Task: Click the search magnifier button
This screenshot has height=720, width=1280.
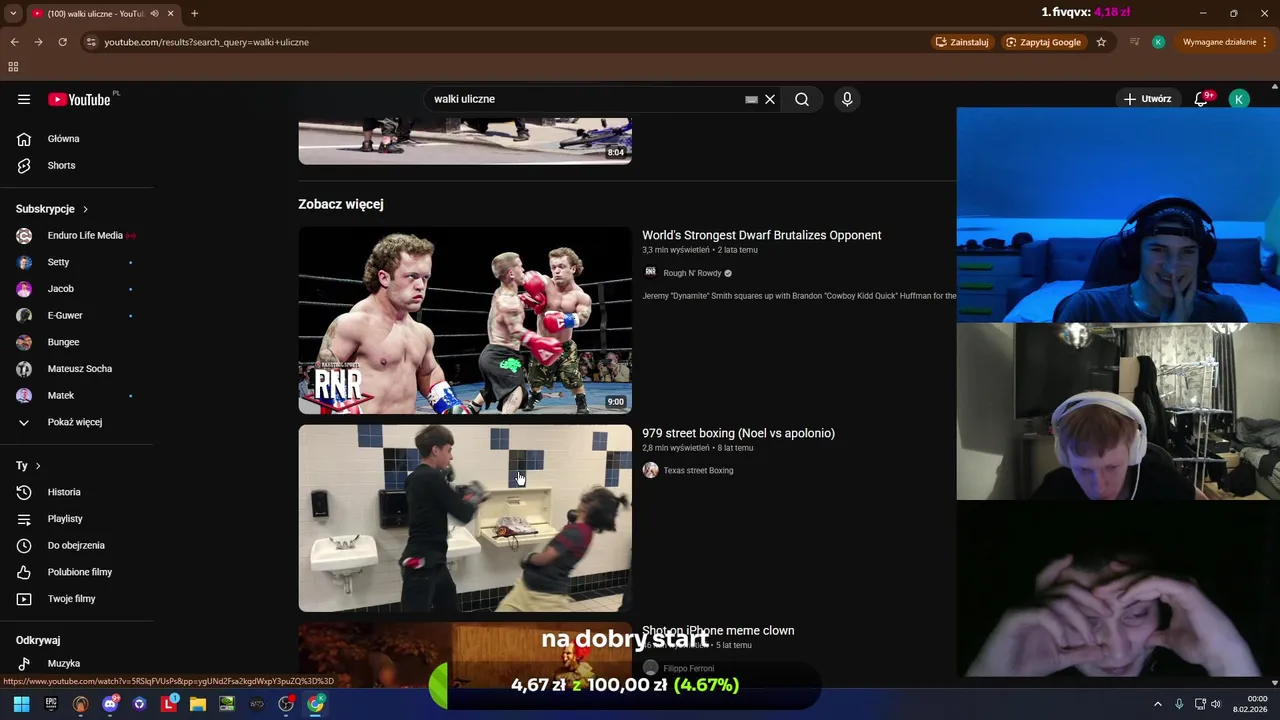Action: pyautogui.click(x=802, y=99)
